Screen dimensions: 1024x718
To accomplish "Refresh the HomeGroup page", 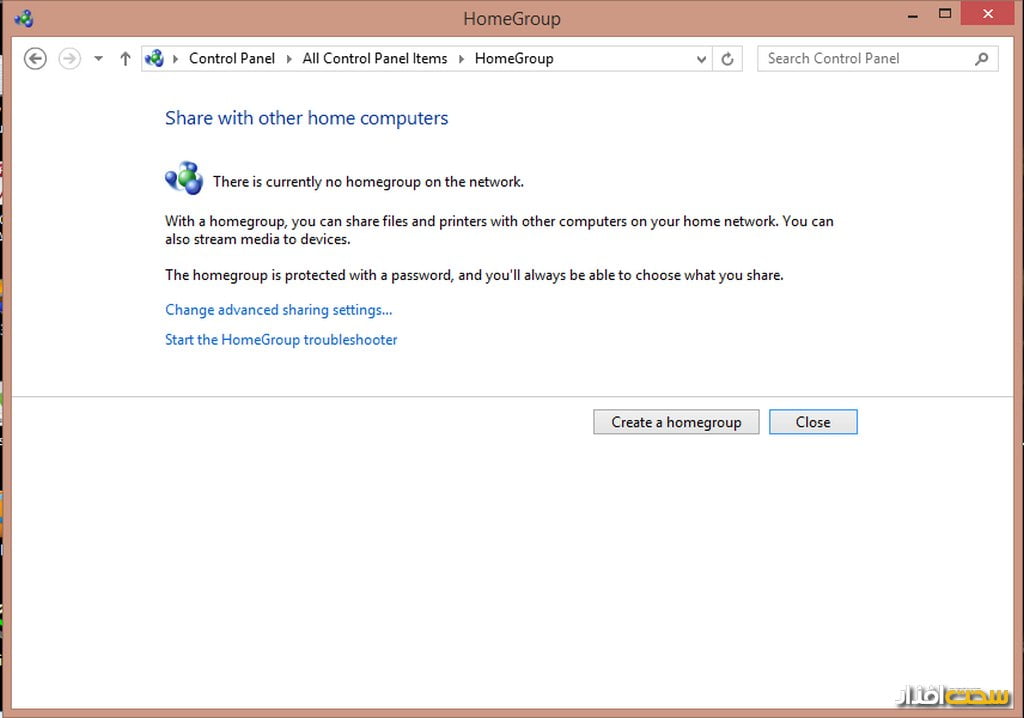I will point(727,59).
